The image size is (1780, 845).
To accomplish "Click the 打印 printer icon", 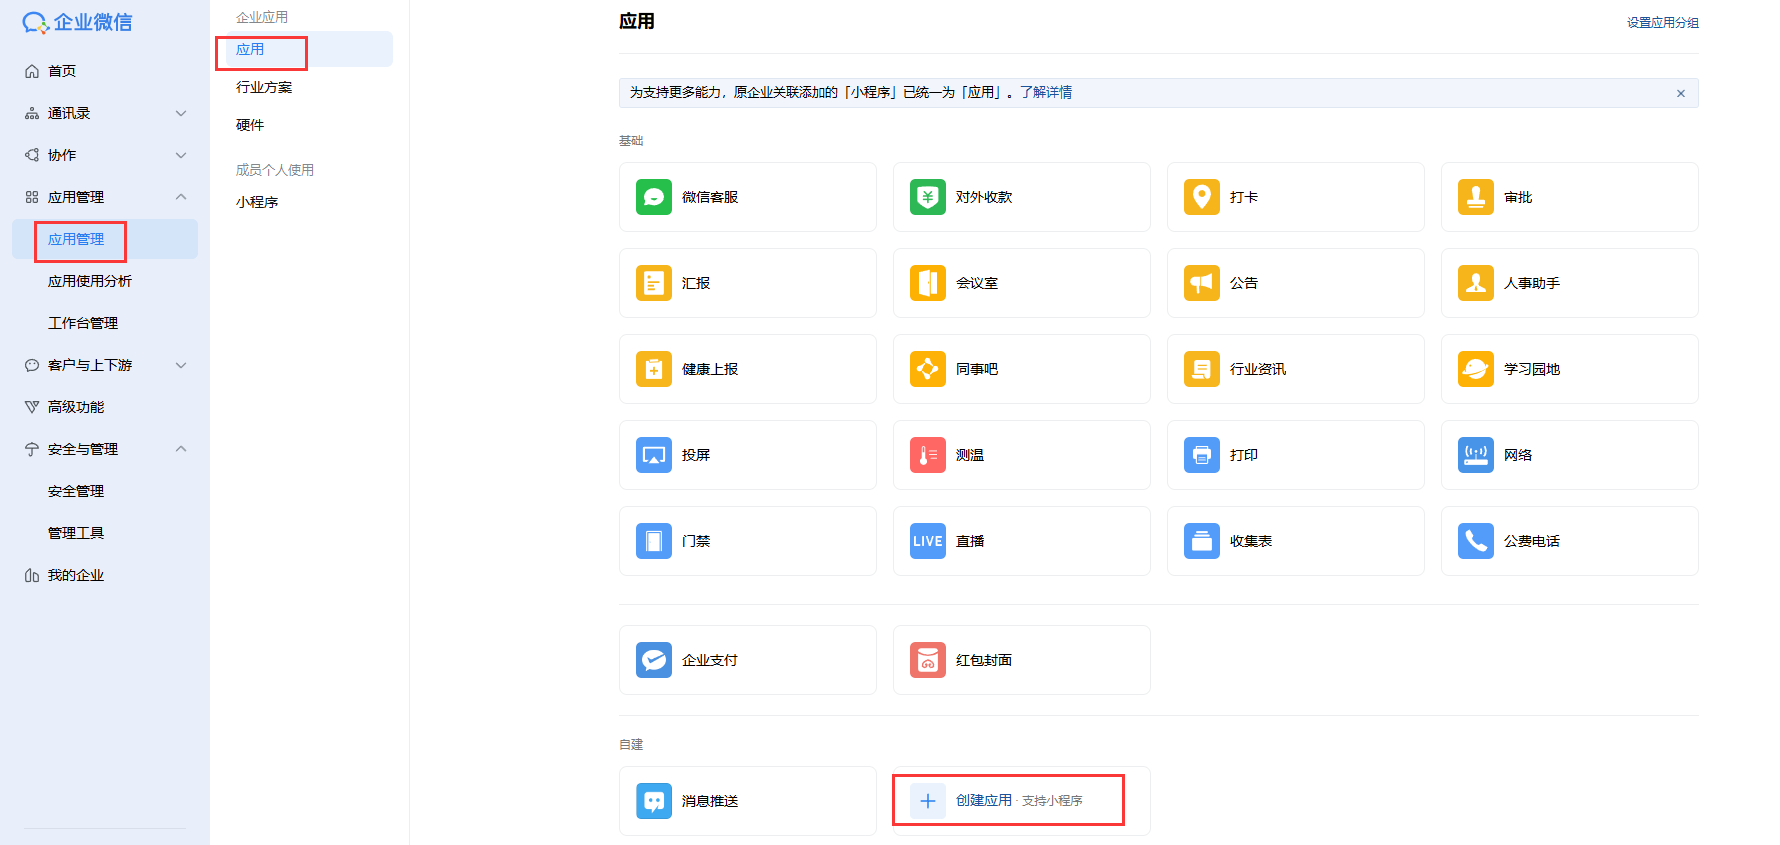I will pyautogui.click(x=1202, y=455).
